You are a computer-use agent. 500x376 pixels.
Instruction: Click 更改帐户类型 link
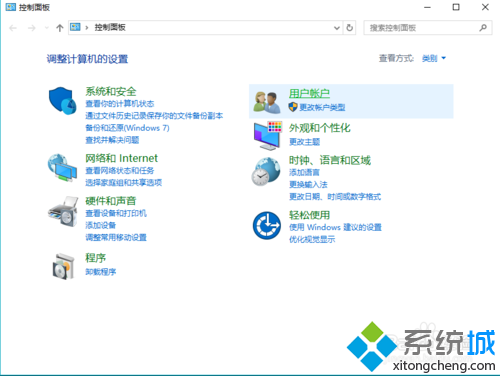pyautogui.click(x=322, y=107)
